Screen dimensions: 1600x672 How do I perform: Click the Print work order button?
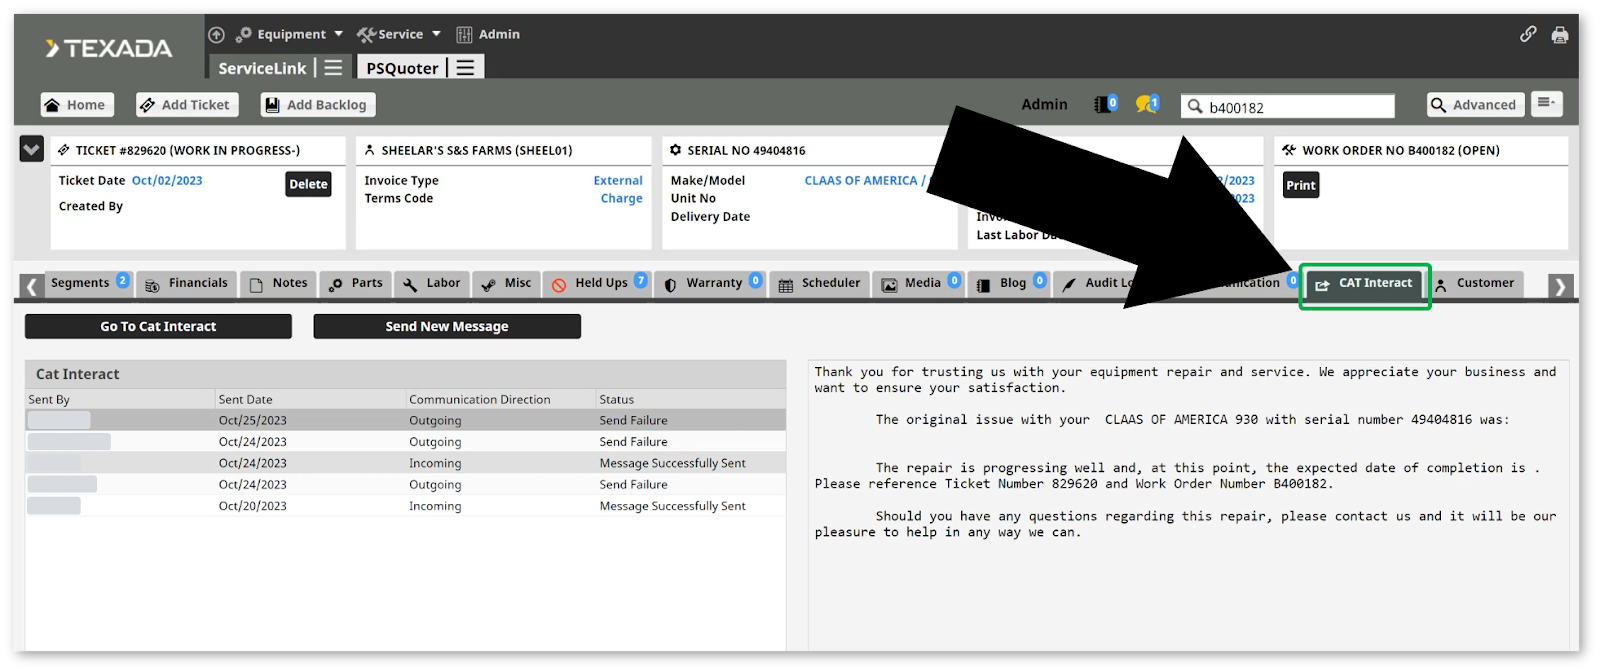pyautogui.click(x=1301, y=185)
